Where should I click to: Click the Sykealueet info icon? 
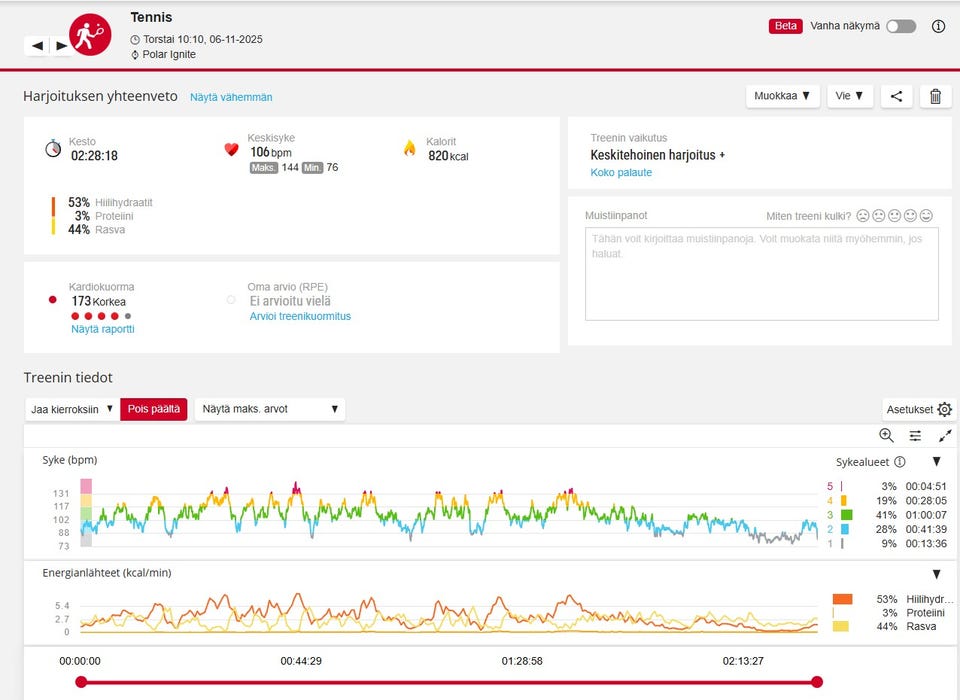(x=899, y=462)
